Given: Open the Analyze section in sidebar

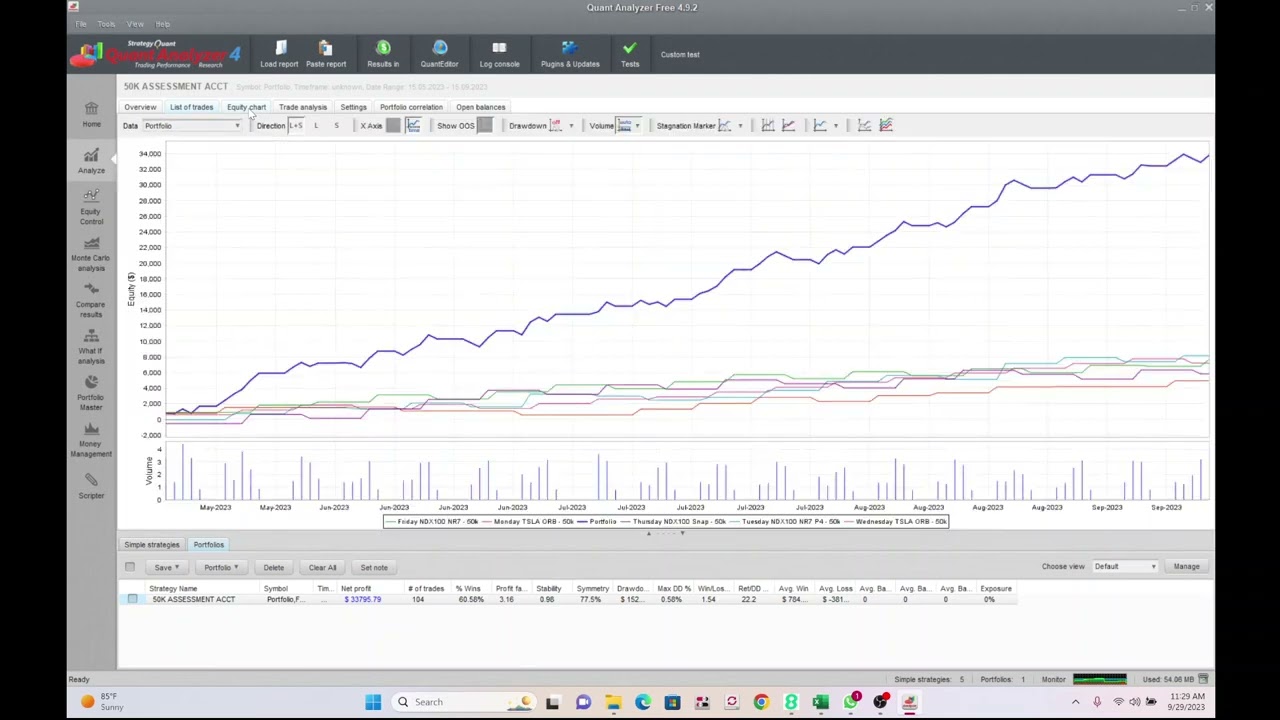Looking at the screenshot, I should (91, 160).
